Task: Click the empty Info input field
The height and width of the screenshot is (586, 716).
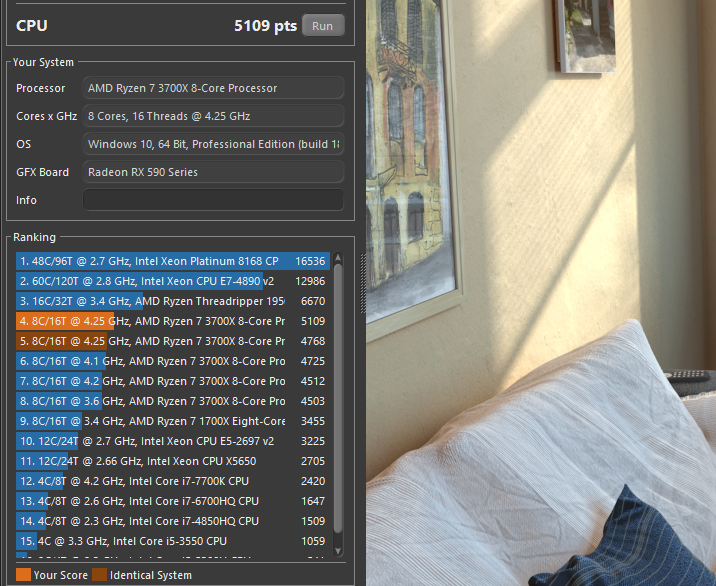Action: pos(213,200)
